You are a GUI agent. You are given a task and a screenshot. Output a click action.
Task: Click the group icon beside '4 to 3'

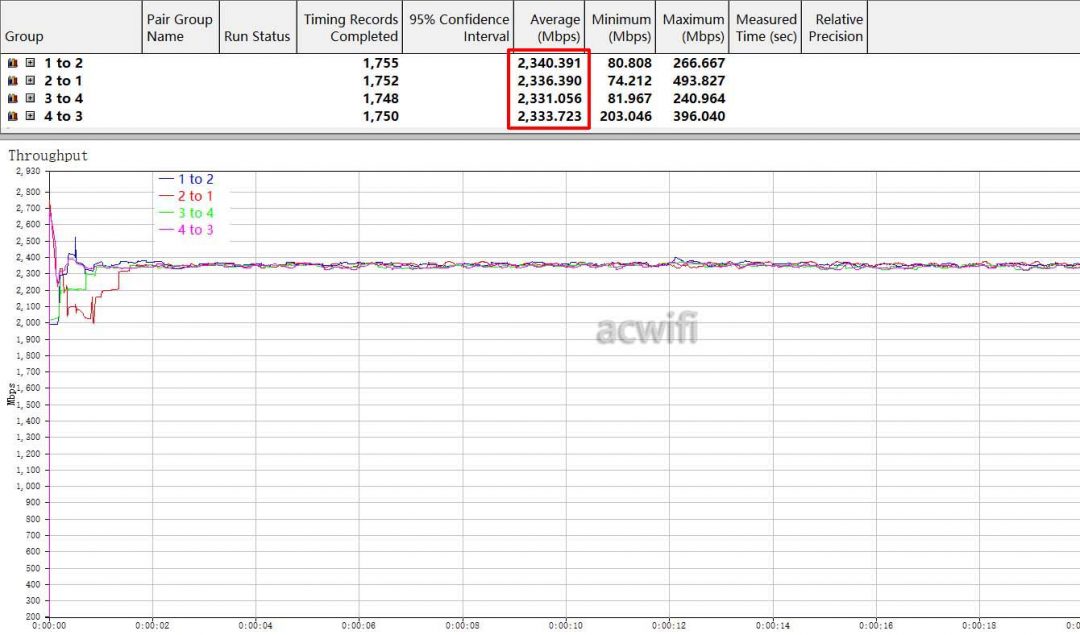pos(13,117)
